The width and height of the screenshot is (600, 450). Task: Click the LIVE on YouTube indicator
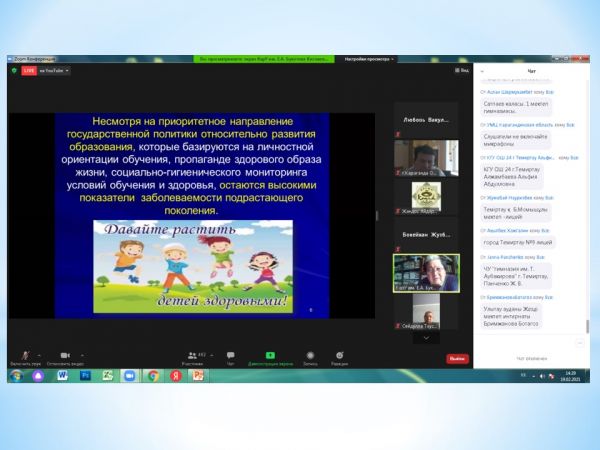(x=29, y=71)
